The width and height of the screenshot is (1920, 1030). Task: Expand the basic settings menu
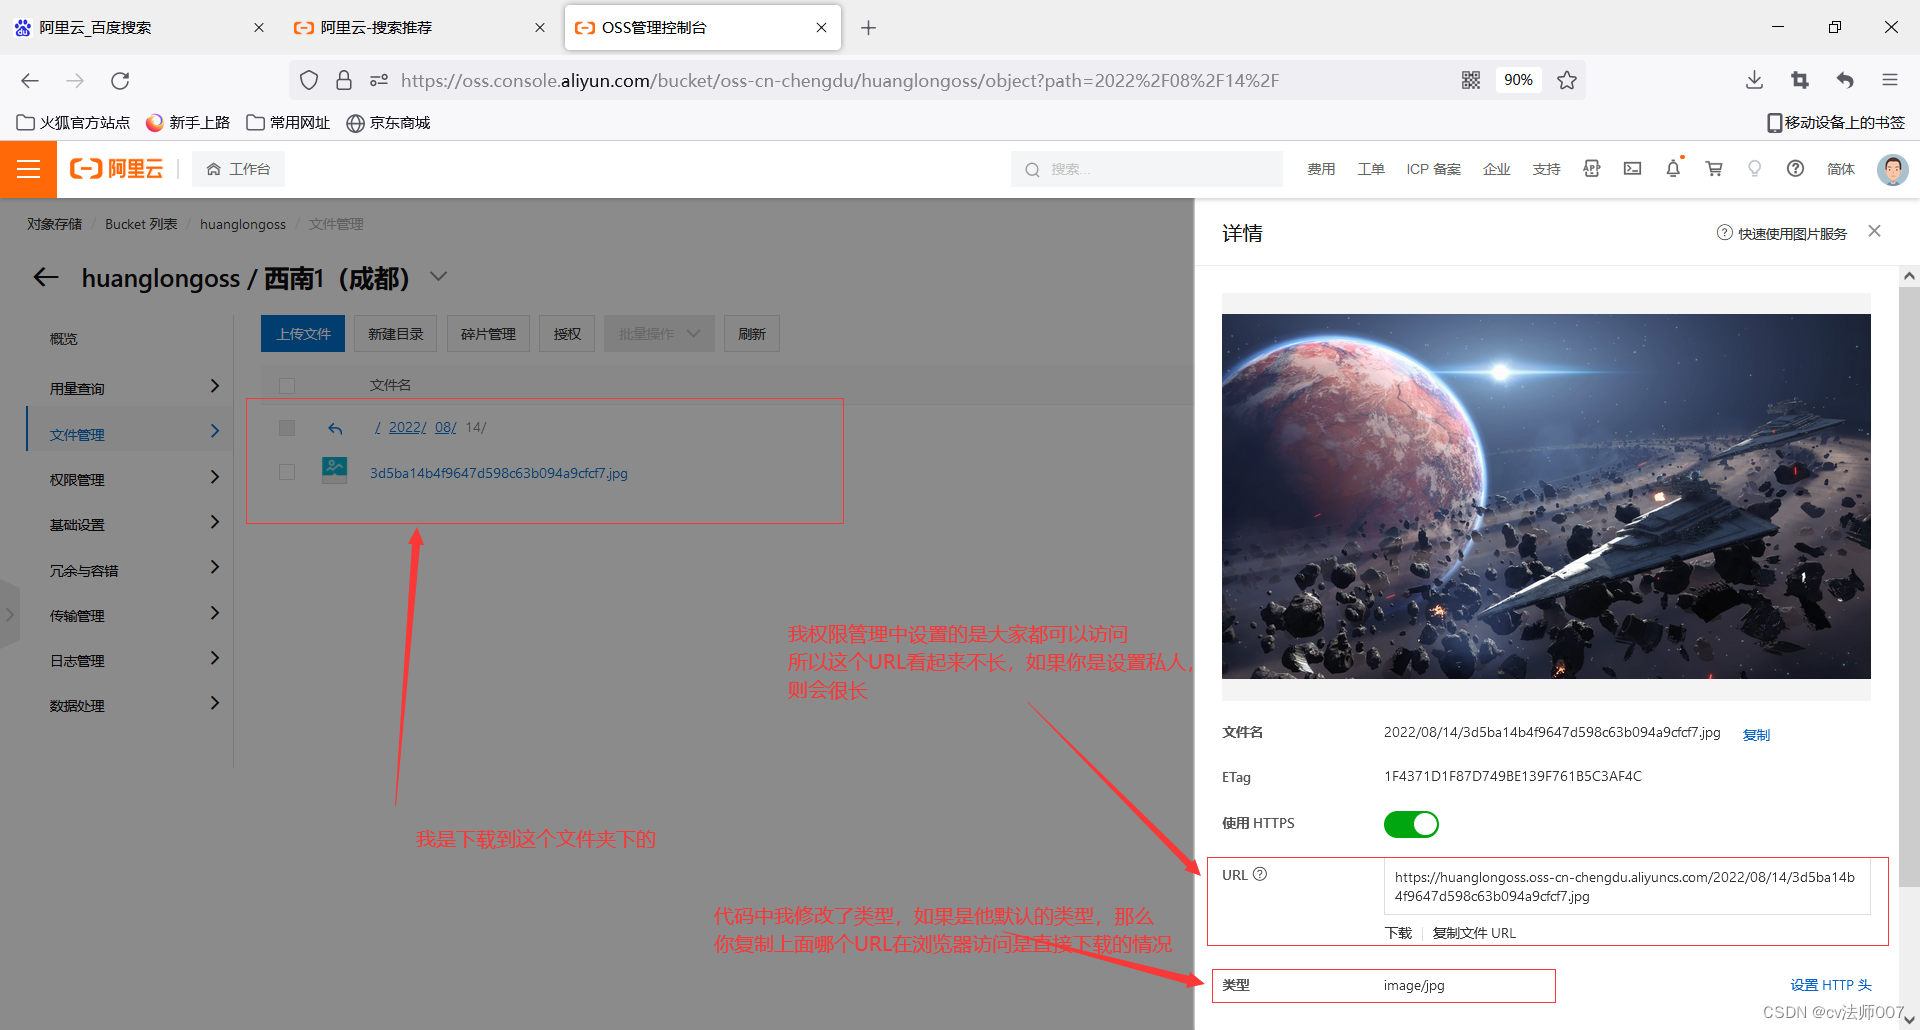coord(214,522)
